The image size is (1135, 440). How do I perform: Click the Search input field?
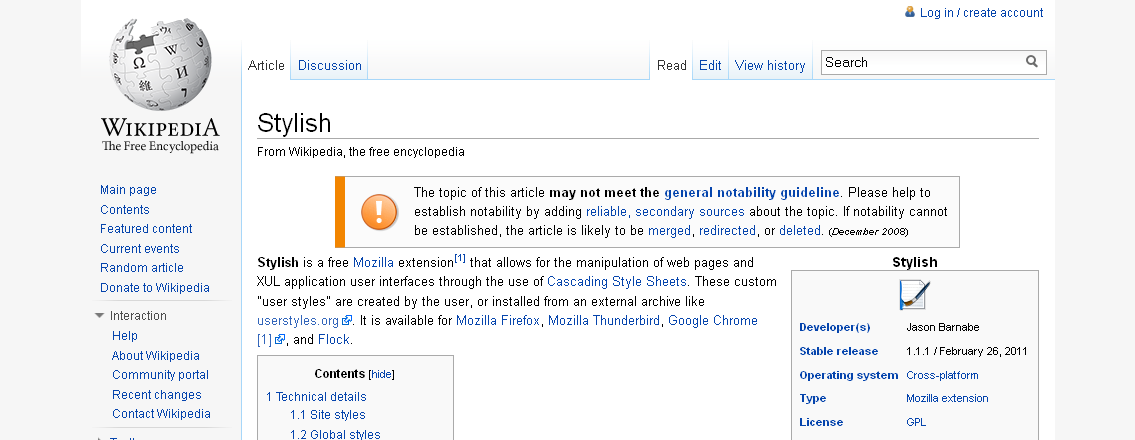(924, 62)
